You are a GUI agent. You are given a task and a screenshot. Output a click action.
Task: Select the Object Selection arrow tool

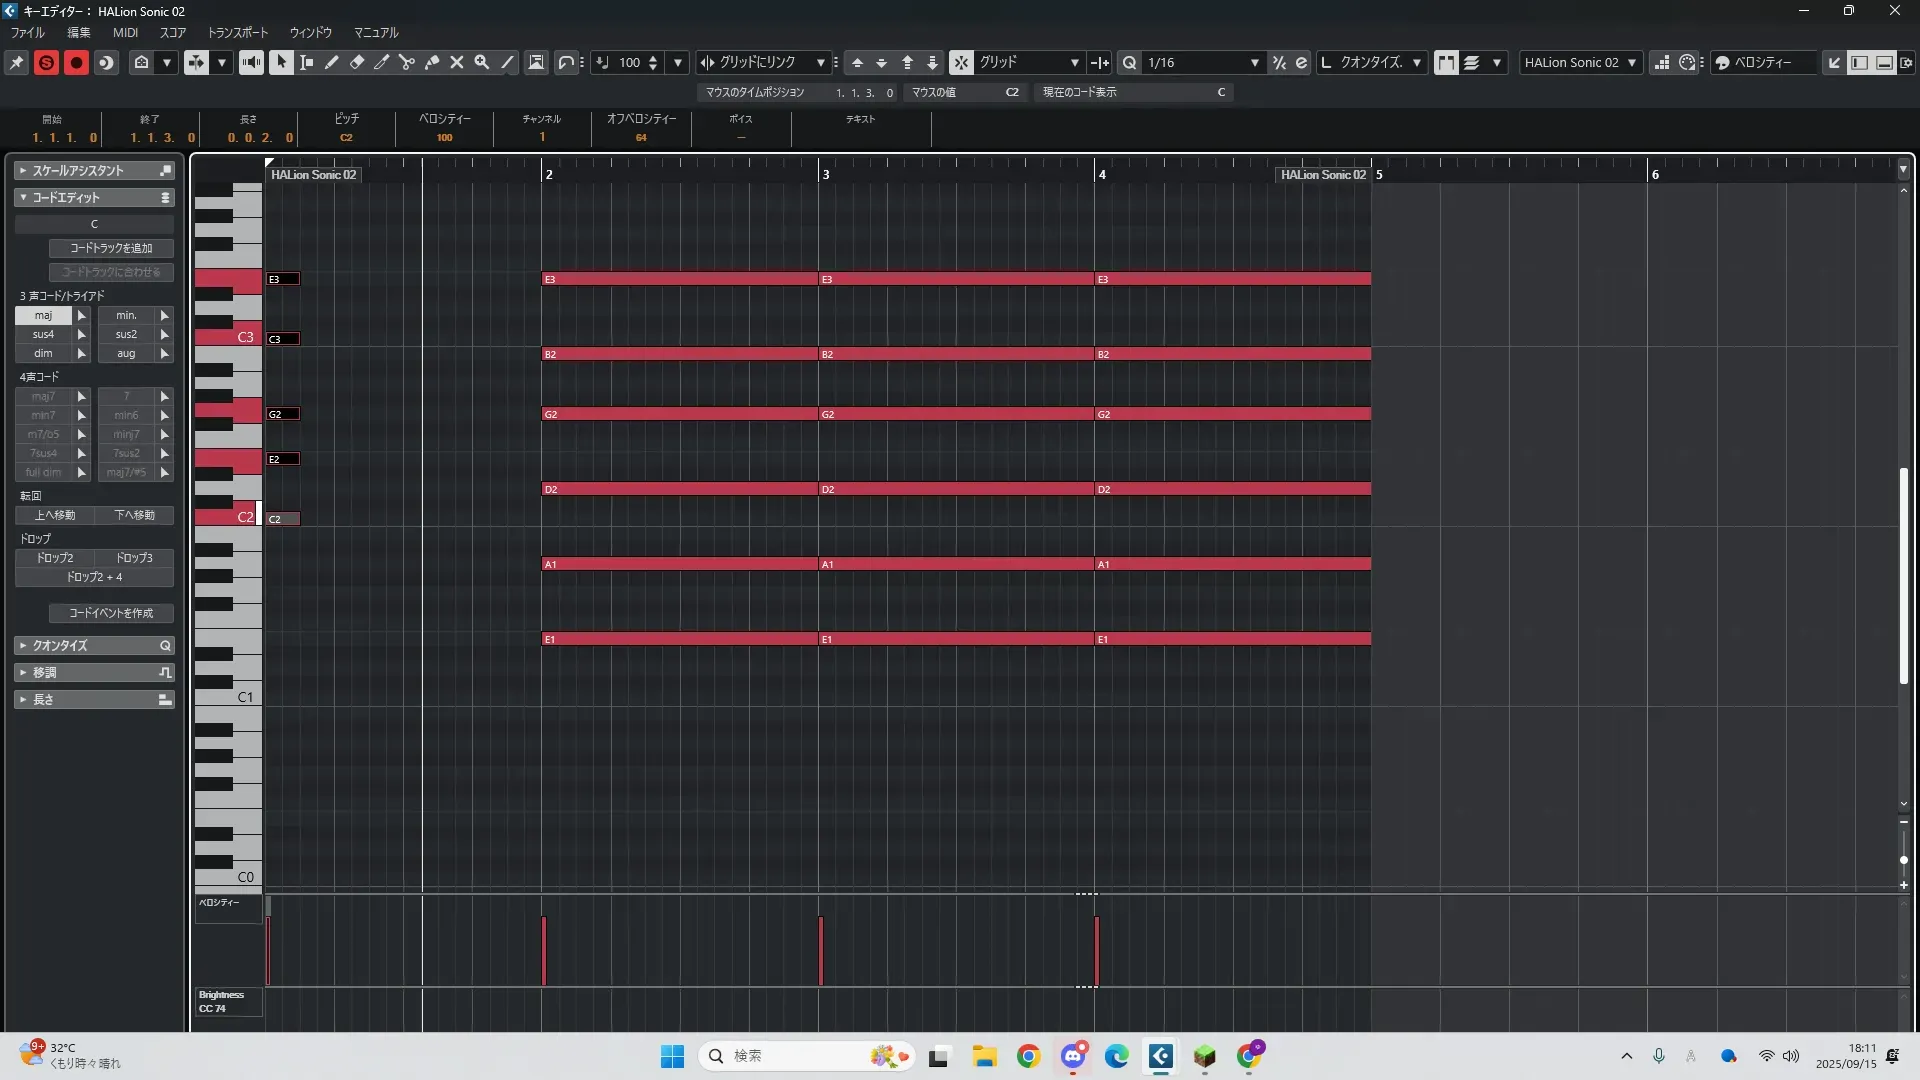(x=281, y=62)
